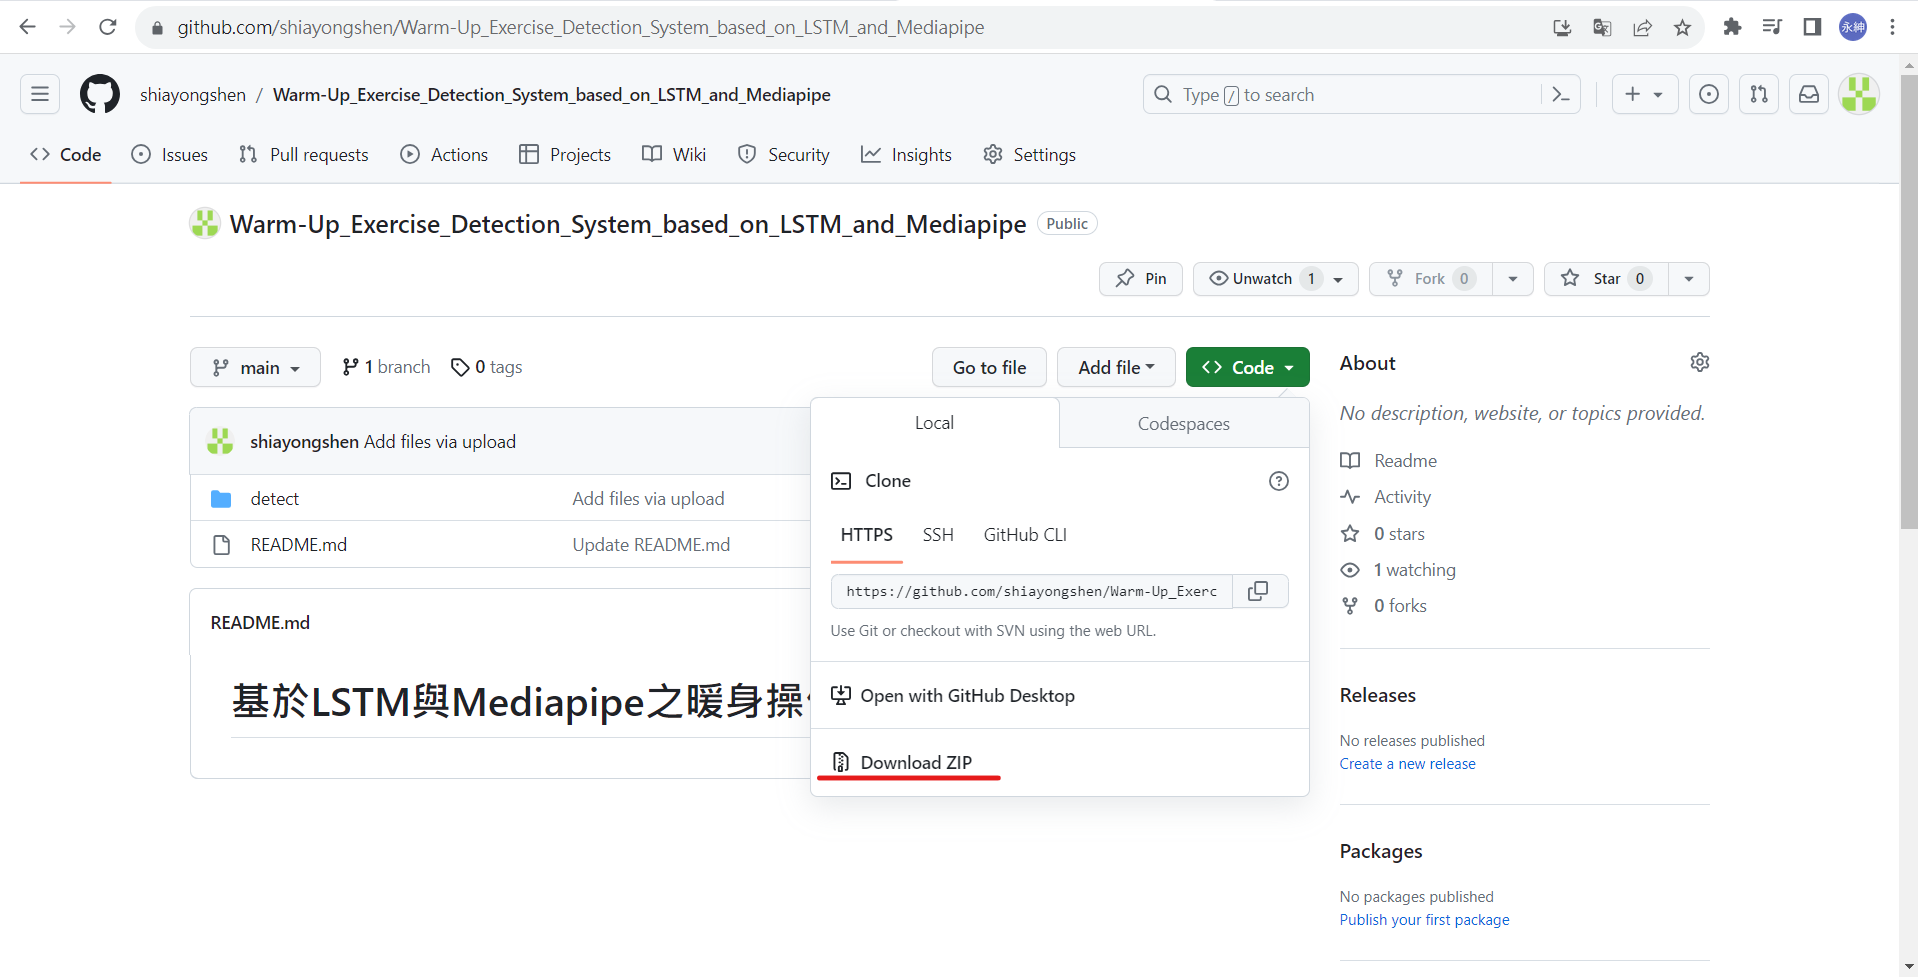The width and height of the screenshot is (1918, 977).
Task: Open the Add file dropdown
Action: pyautogui.click(x=1115, y=367)
